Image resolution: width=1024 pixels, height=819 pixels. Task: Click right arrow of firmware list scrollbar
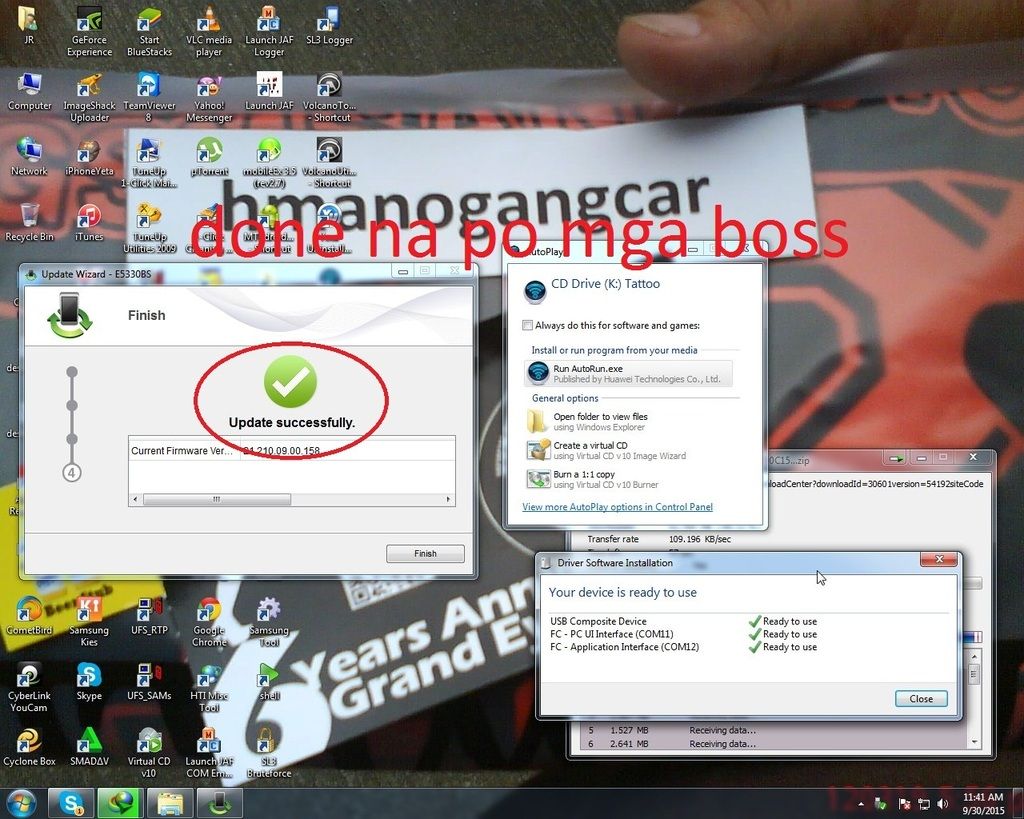point(449,499)
